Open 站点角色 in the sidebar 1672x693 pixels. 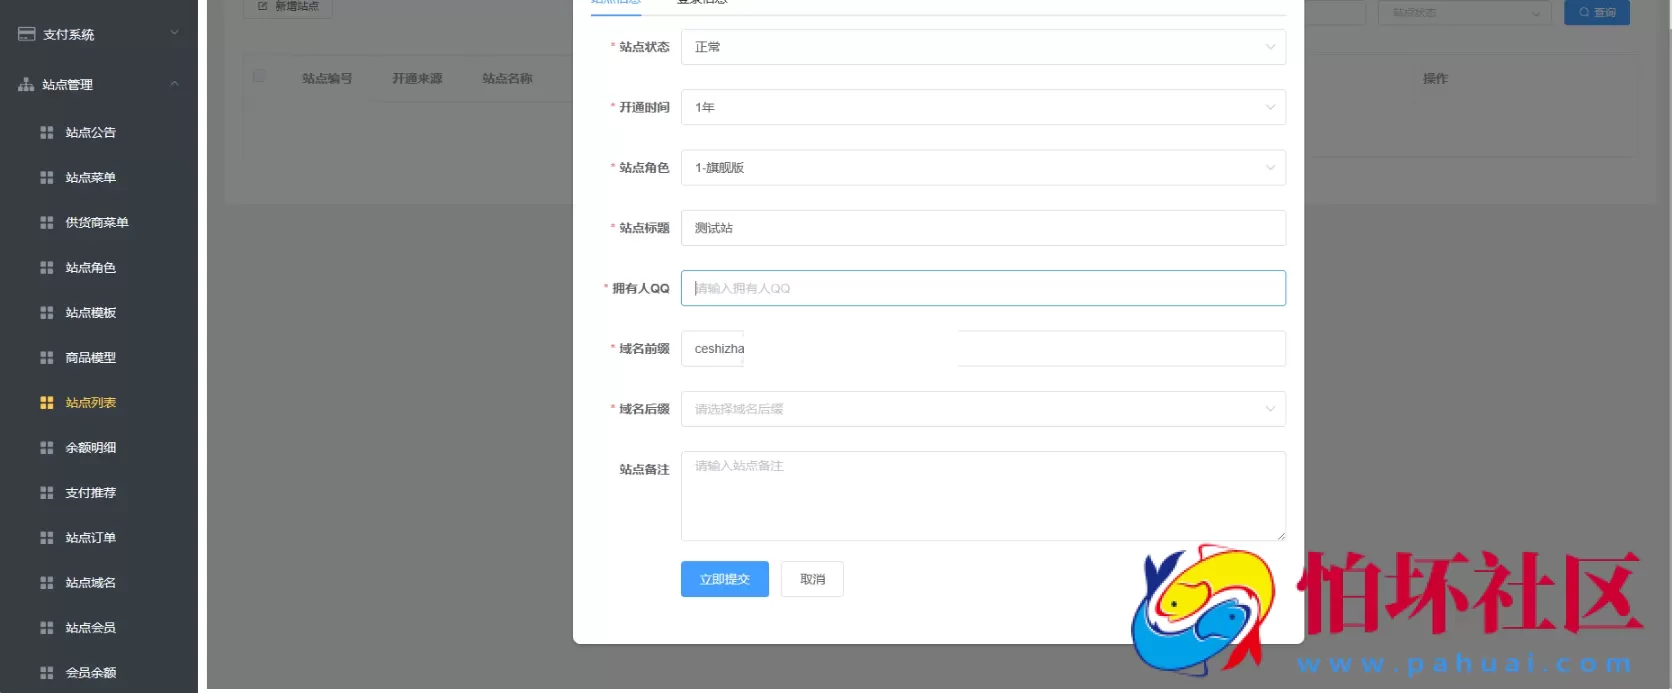[90, 267]
